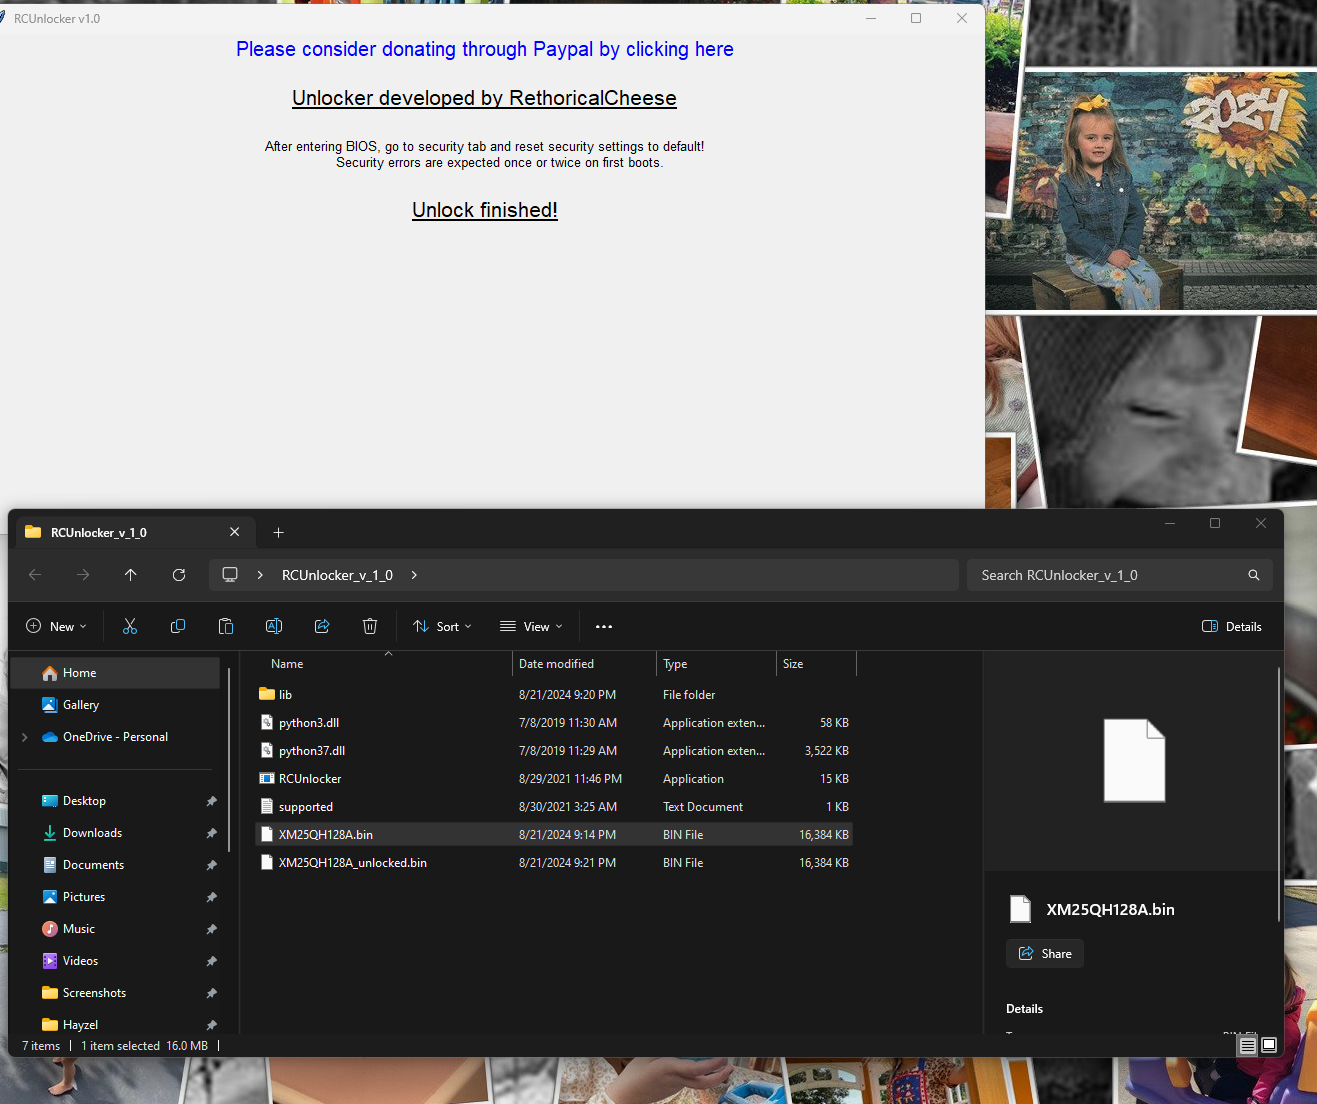1317x1104 pixels.
Task: Click the Rename icon in toolbar
Action: coord(274,626)
